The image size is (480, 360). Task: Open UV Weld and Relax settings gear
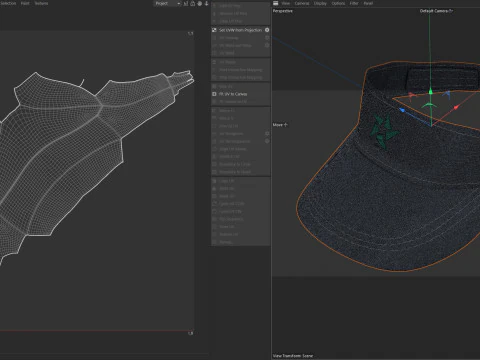(267, 45)
